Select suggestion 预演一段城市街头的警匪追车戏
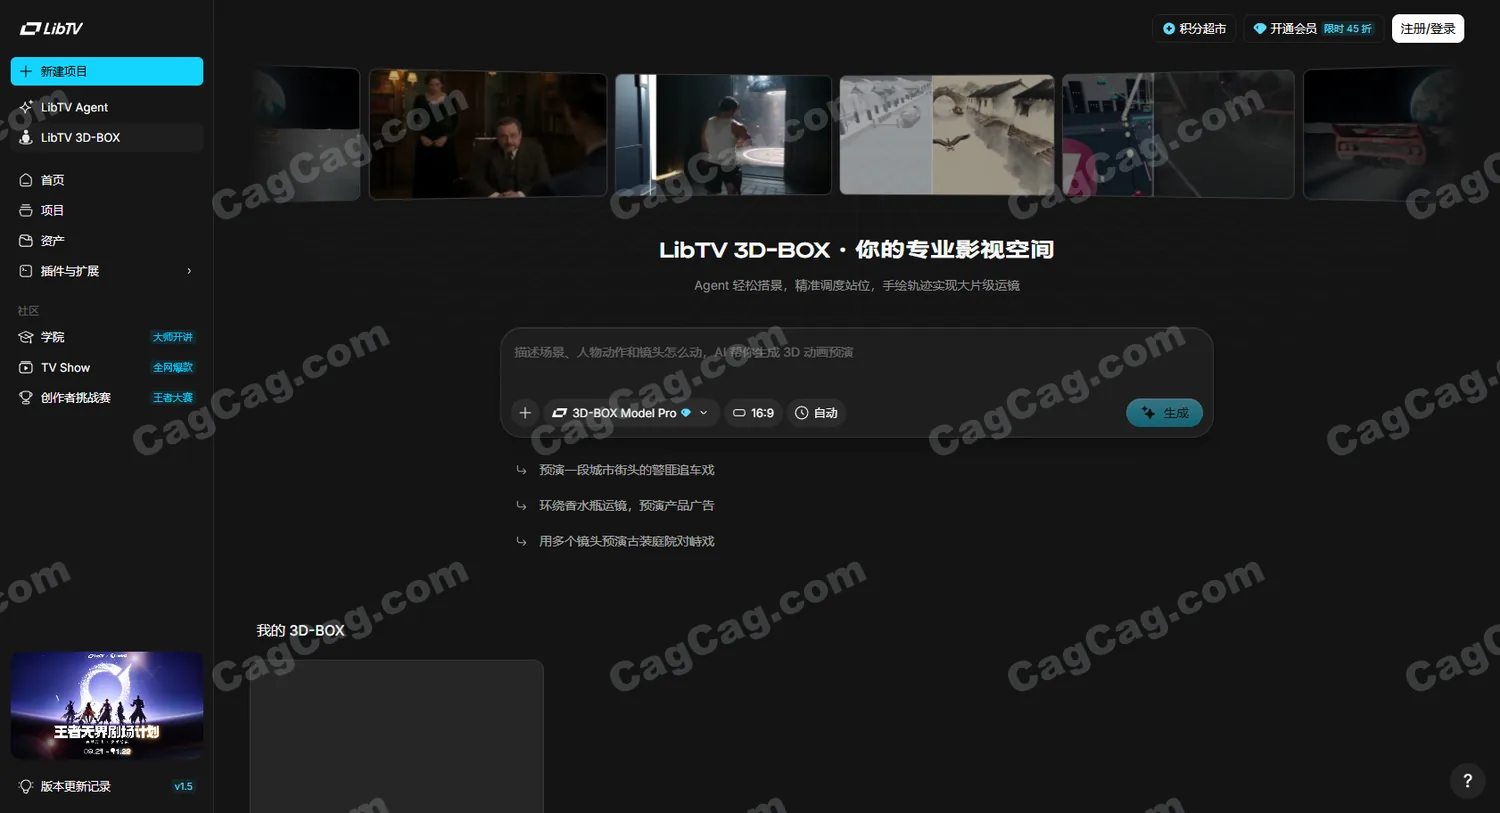This screenshot has height=813, width=1500. point(626,469)
